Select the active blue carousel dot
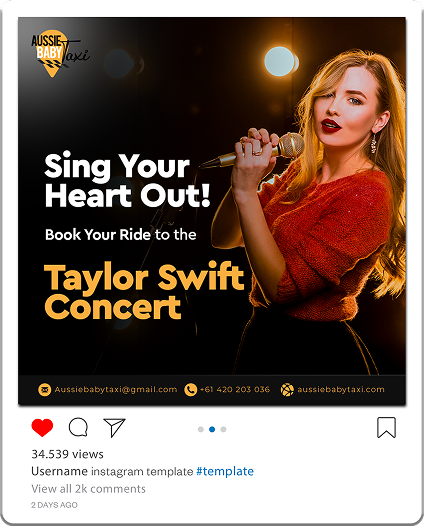Viewport: 424px width, 526px height. pos(212,429)
